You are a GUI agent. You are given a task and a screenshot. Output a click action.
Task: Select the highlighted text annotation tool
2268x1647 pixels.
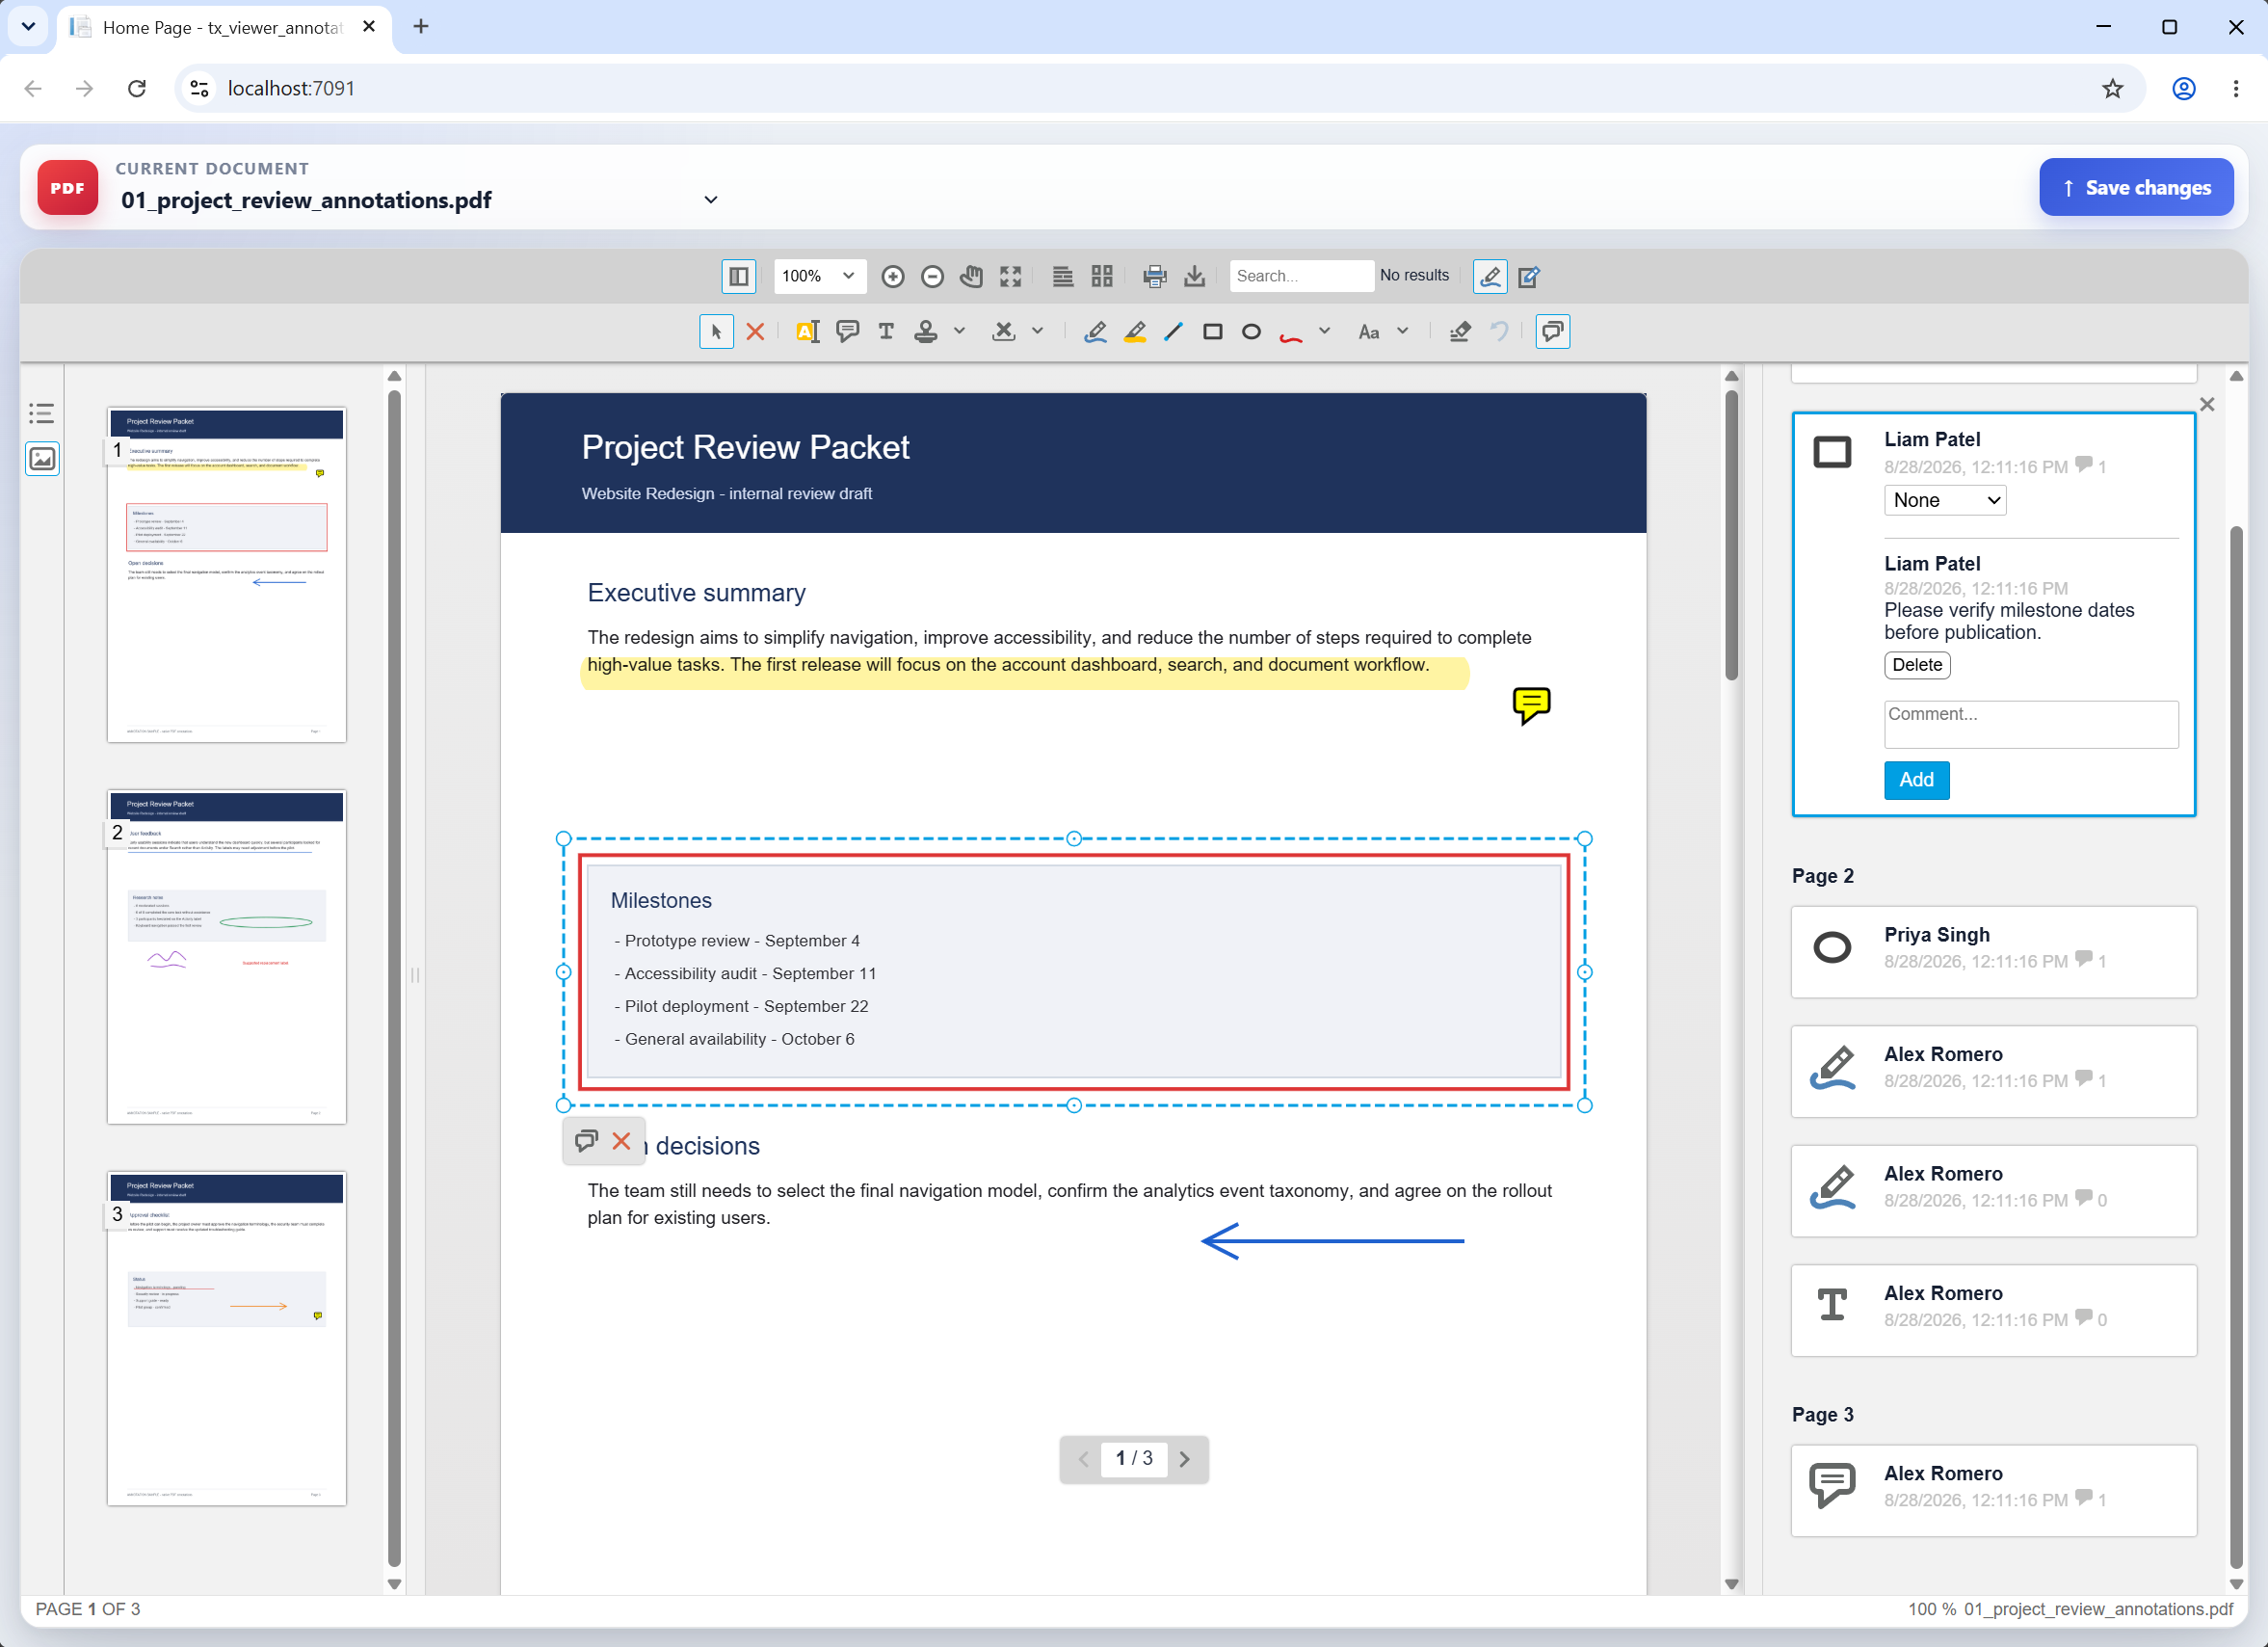point(807,331)
